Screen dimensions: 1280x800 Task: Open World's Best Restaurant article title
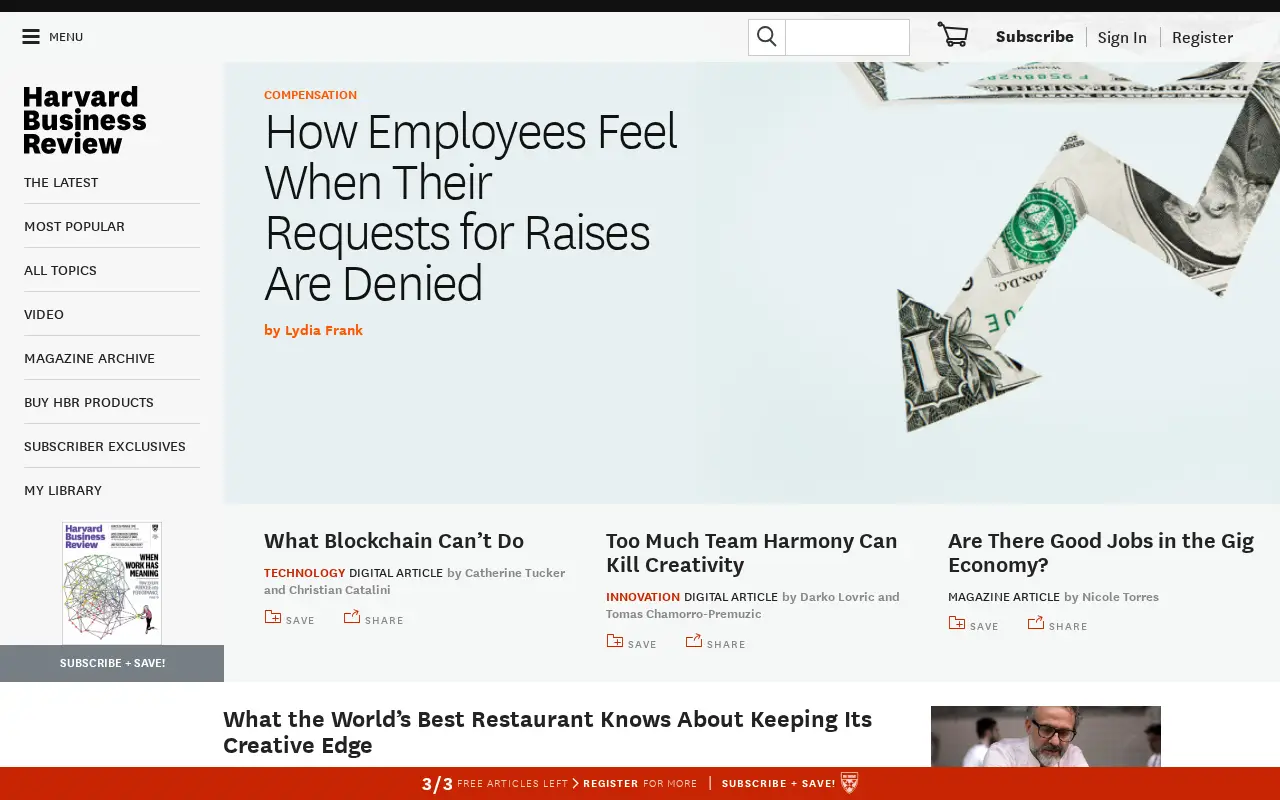click(548, 732)
